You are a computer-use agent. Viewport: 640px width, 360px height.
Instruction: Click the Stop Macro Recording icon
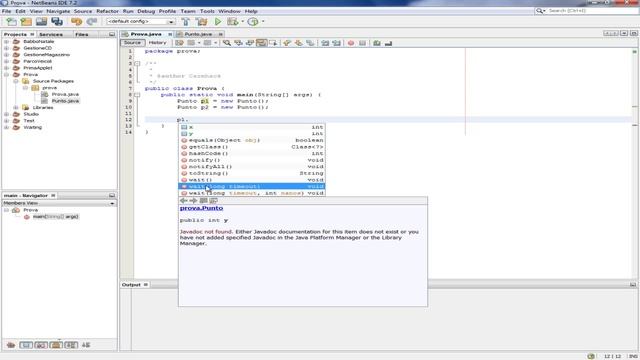click(x=362, y=43)
